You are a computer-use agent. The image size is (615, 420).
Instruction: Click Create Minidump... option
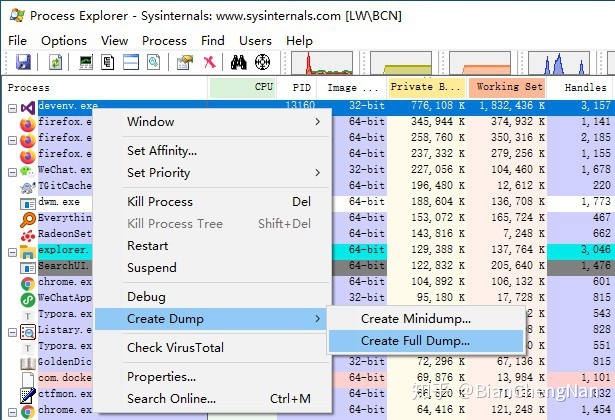tap(426, 319)
